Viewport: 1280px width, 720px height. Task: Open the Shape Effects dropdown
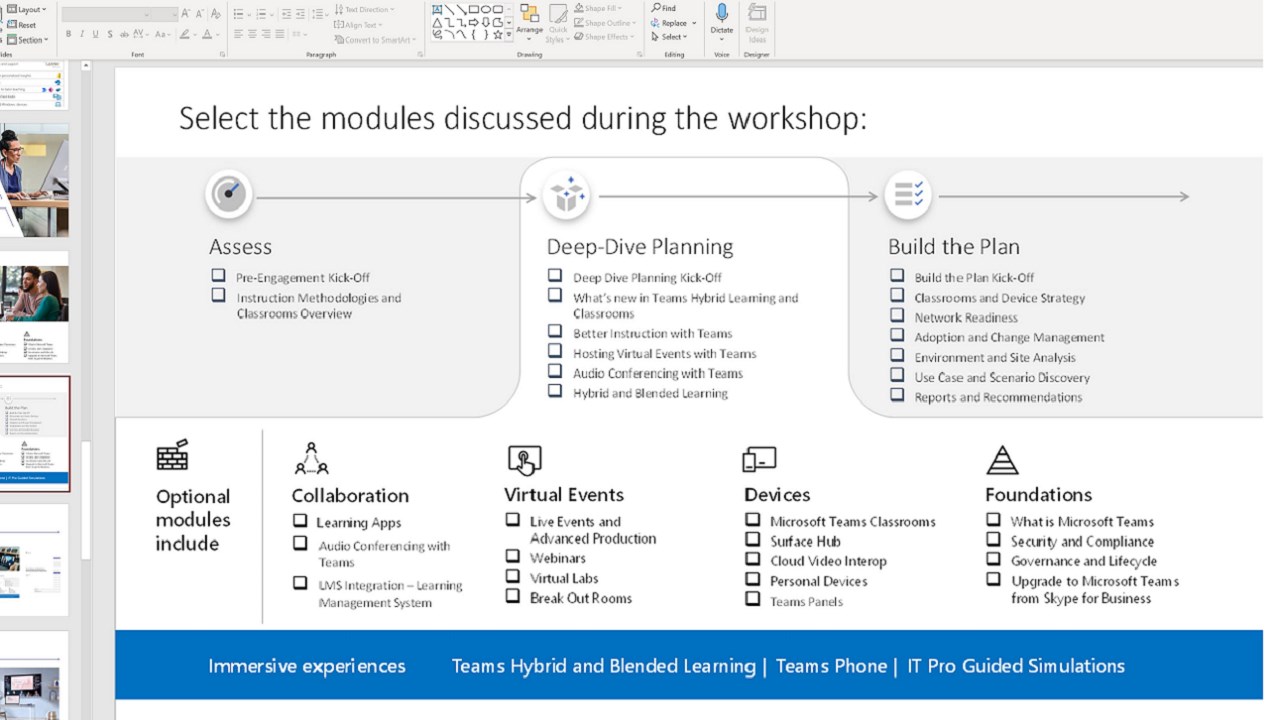[603, 38]
